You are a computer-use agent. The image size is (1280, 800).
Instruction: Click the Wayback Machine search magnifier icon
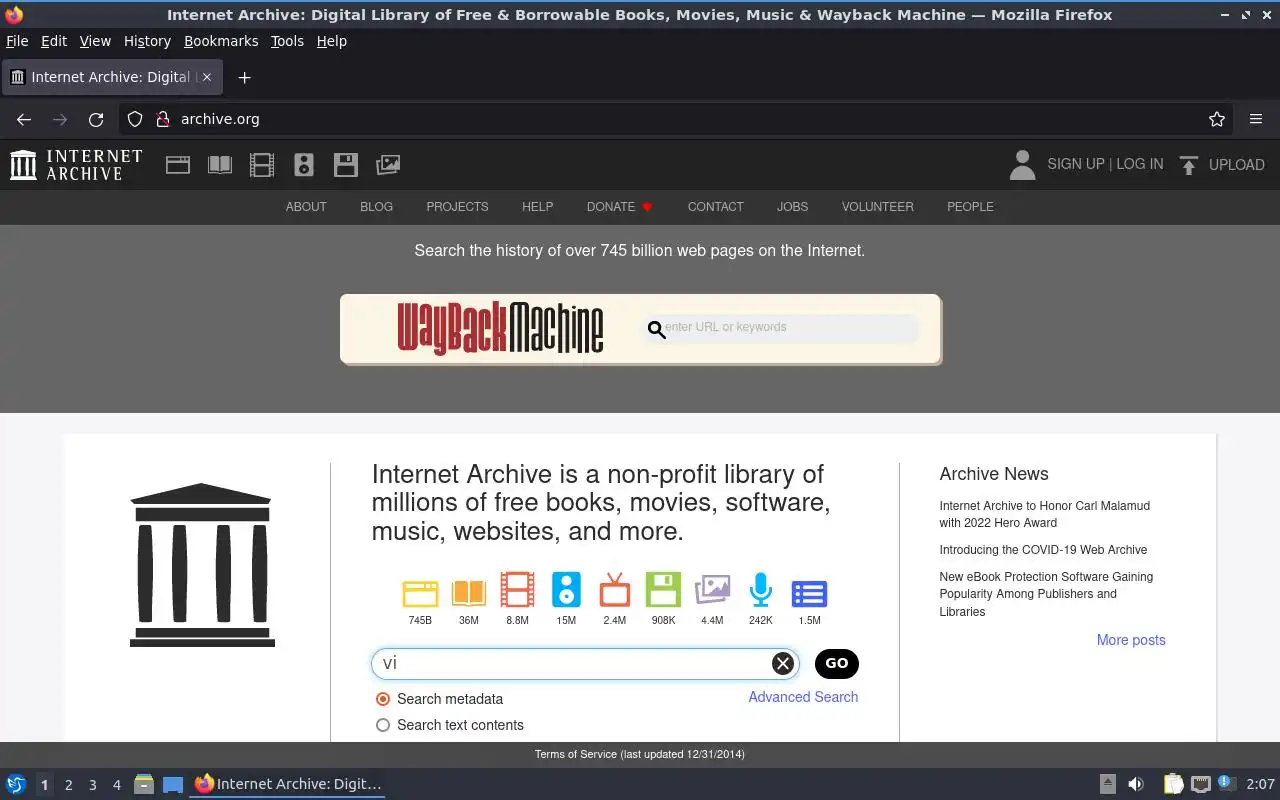[656, 329]
